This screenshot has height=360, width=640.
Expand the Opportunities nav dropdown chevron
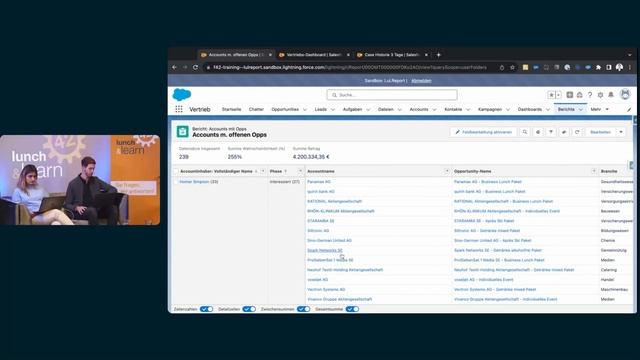[x=304, y=109]
